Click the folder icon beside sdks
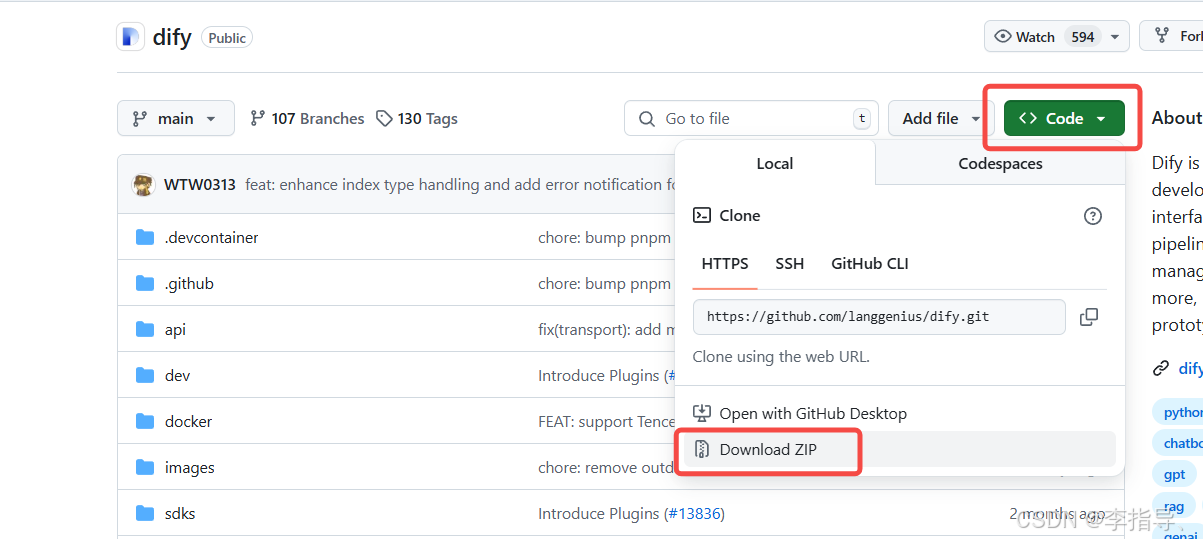 pos(145,513)
